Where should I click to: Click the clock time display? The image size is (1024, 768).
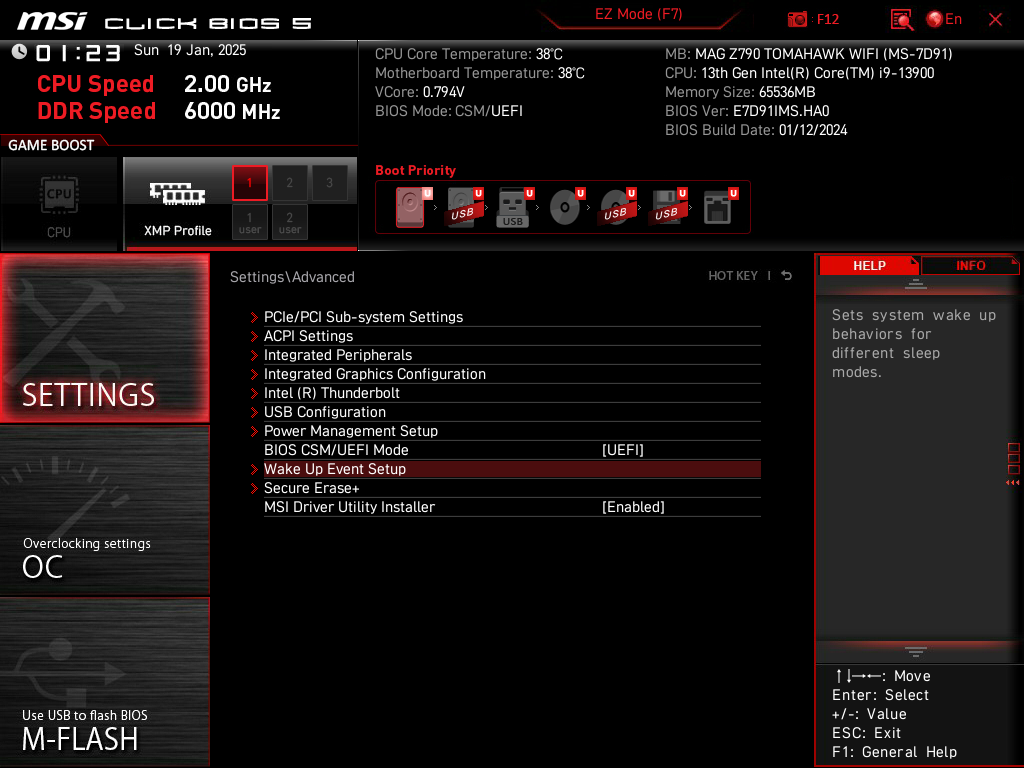78,52
